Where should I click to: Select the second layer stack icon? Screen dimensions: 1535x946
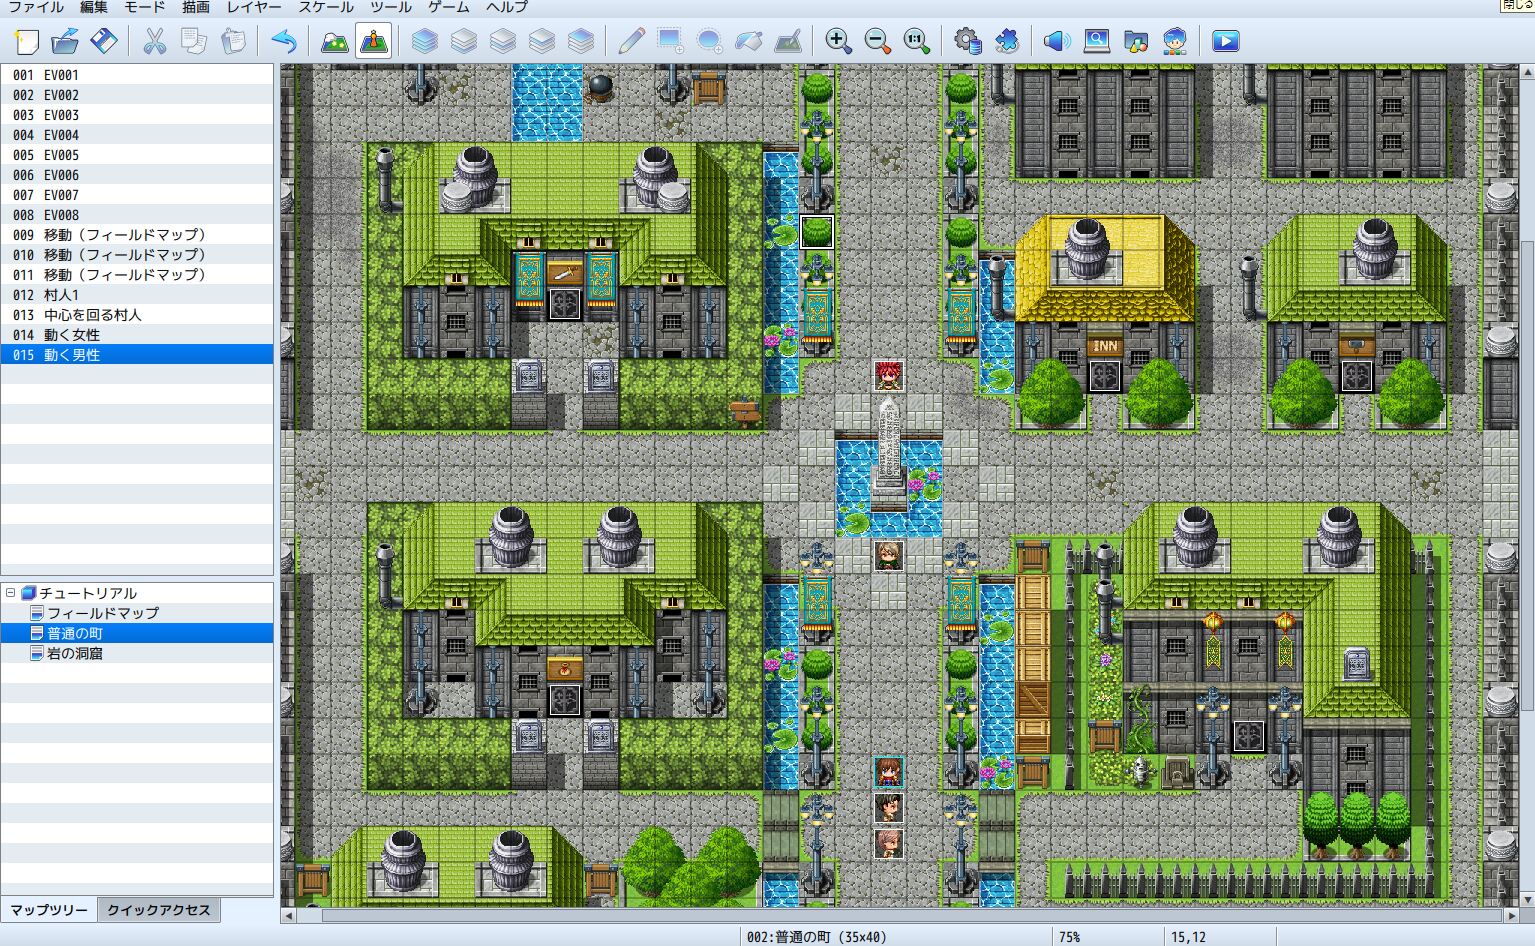point(464,41)
